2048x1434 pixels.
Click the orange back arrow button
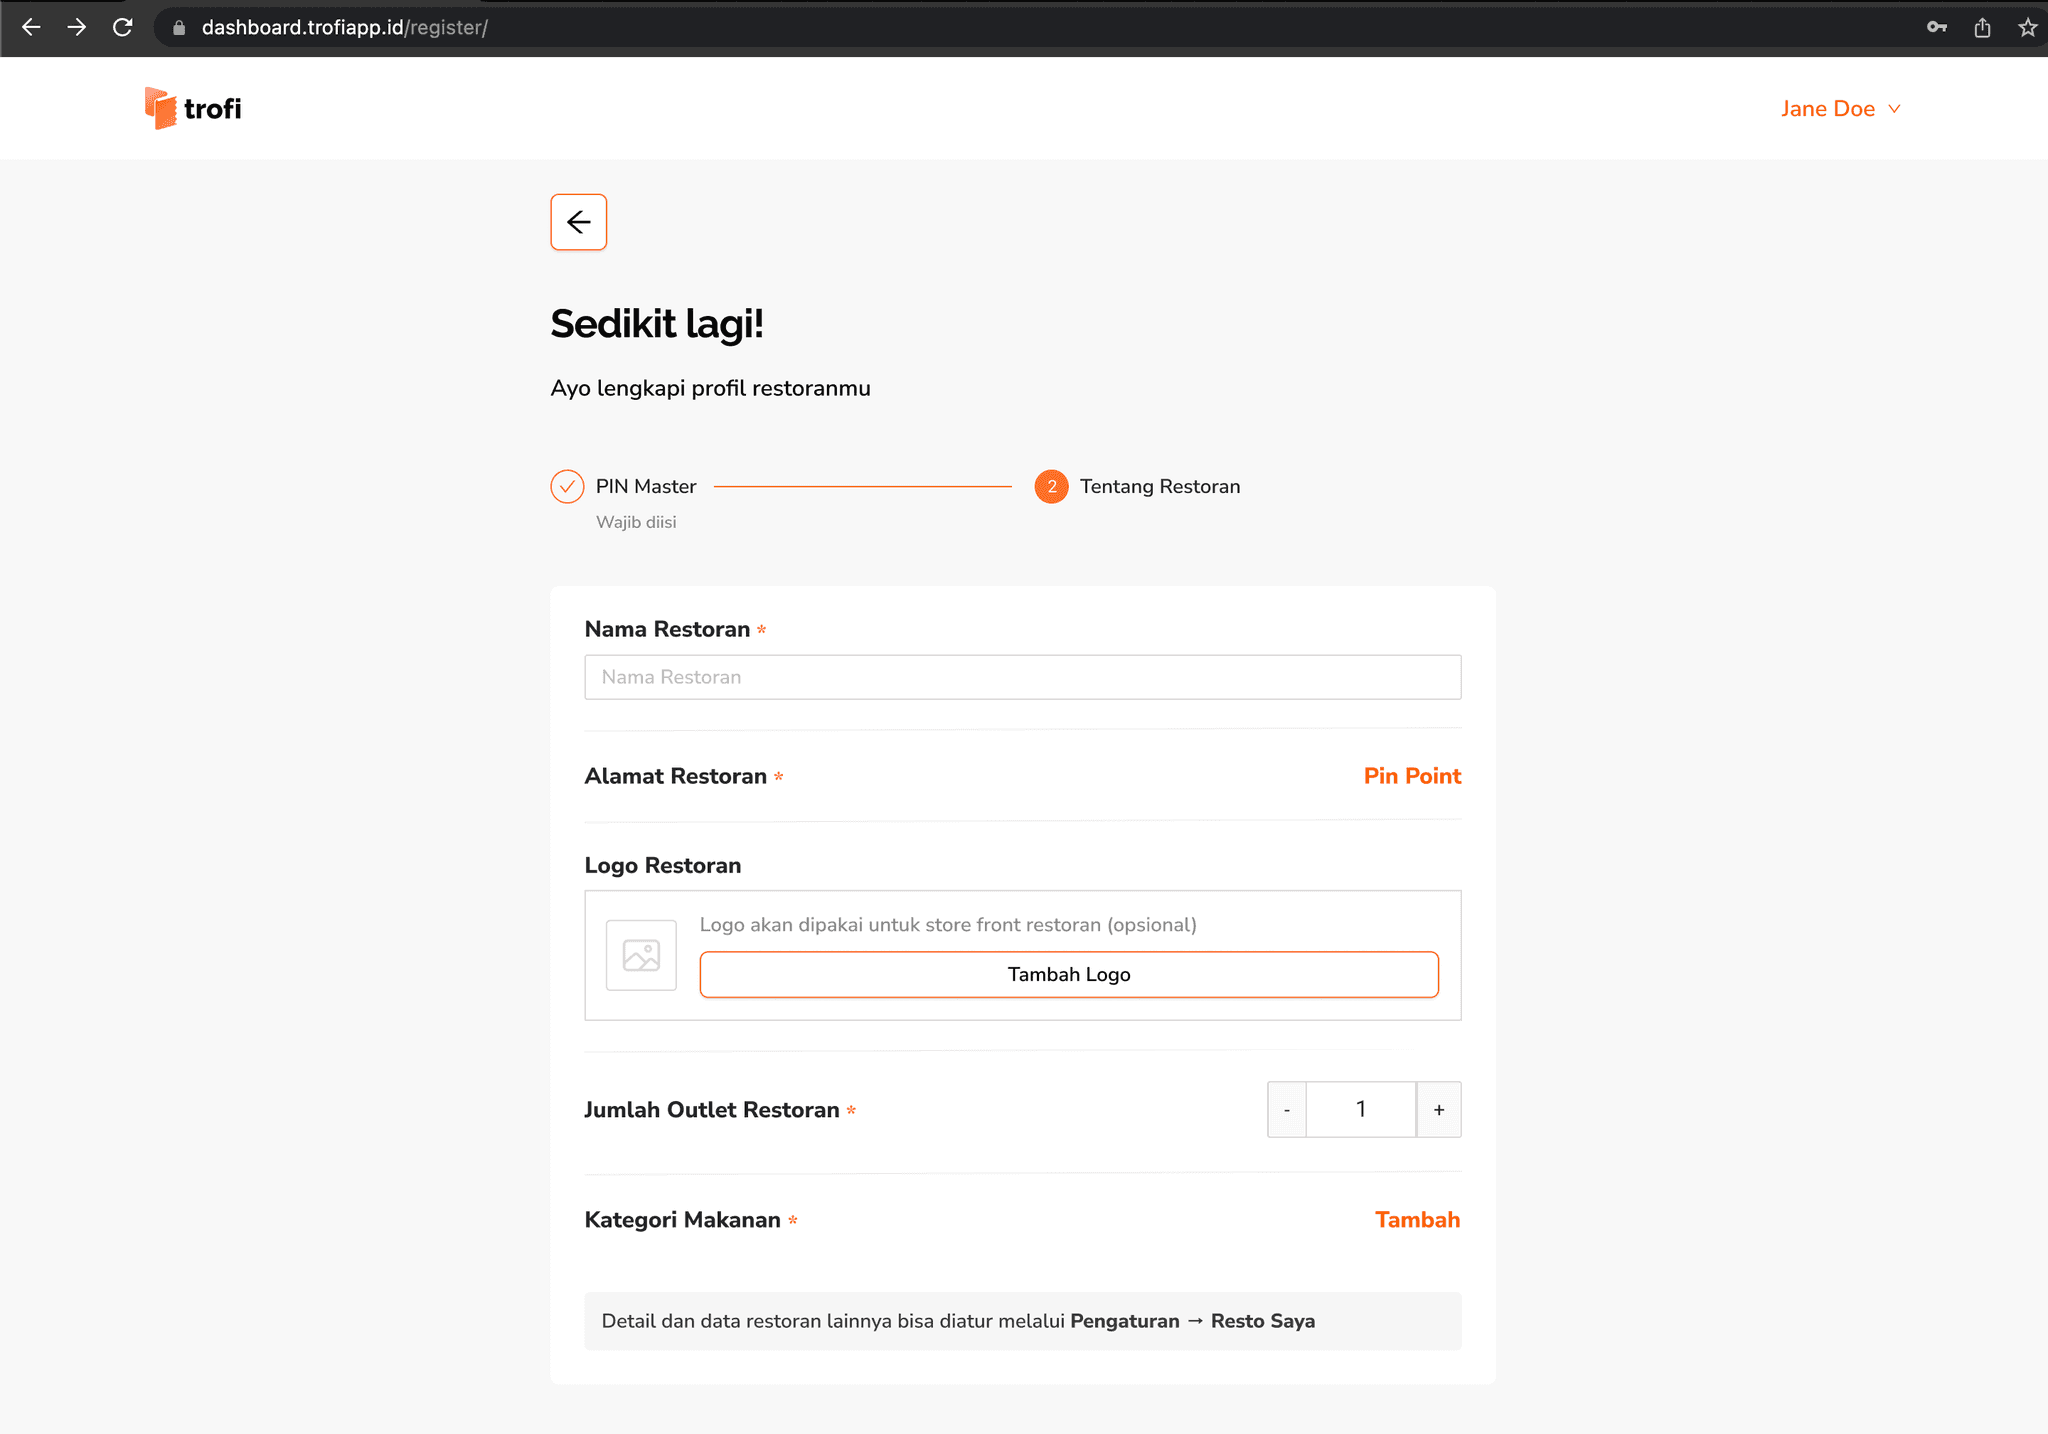tap(578, 222)
